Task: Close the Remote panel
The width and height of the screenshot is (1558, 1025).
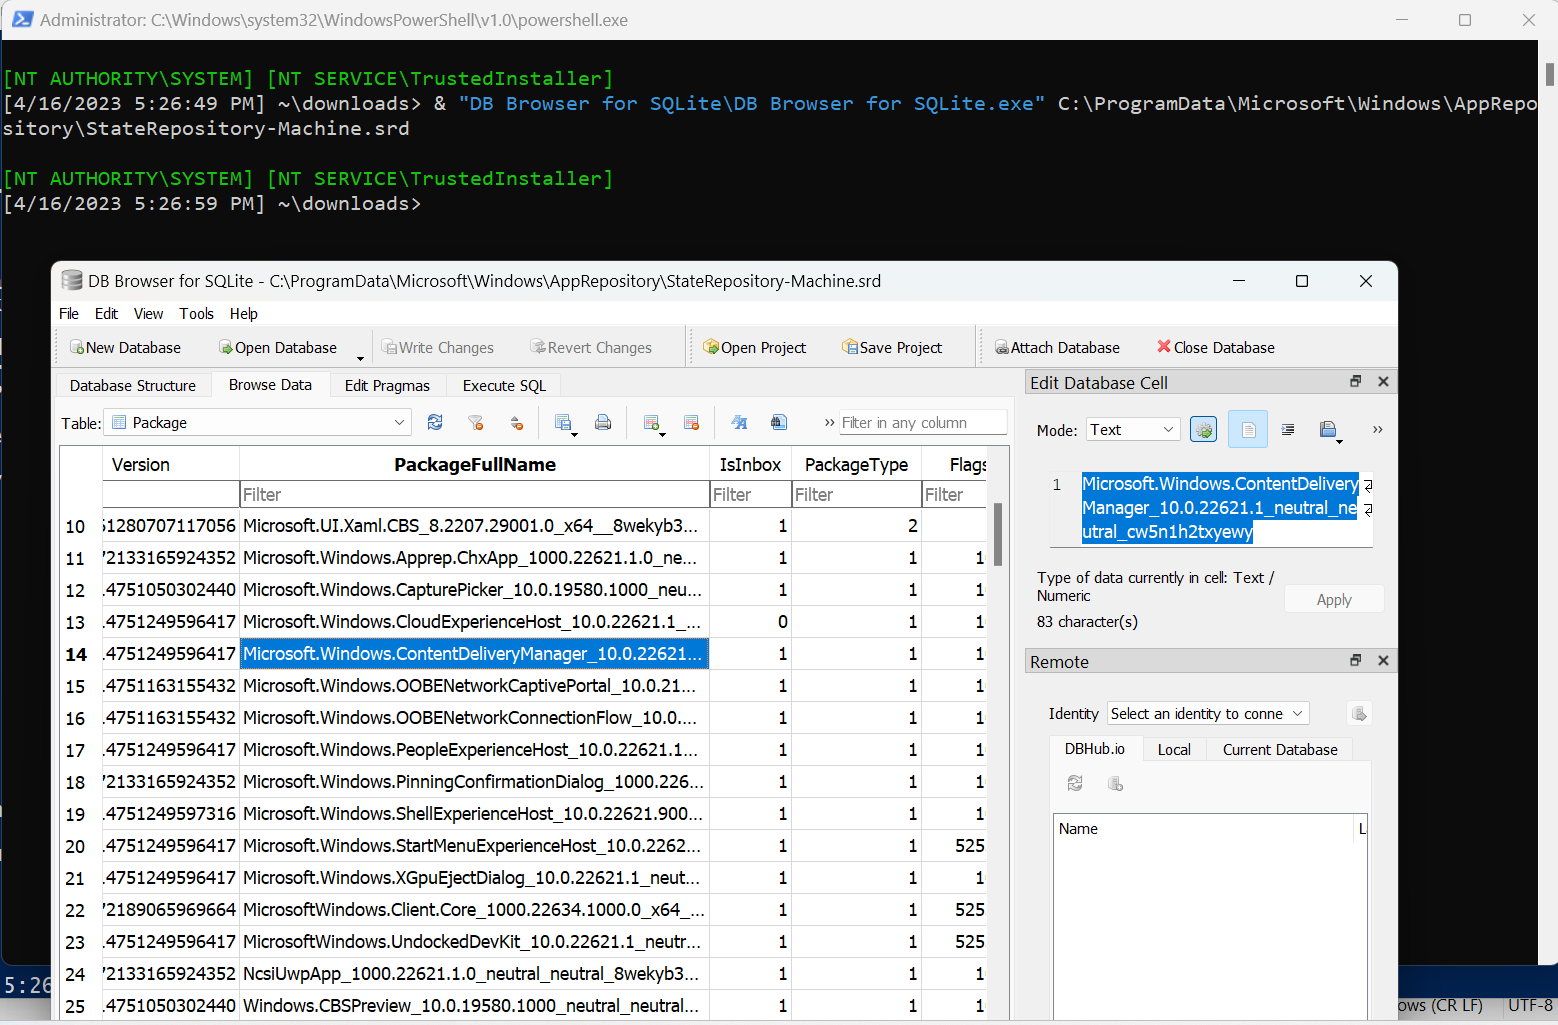Action: 1383,660
